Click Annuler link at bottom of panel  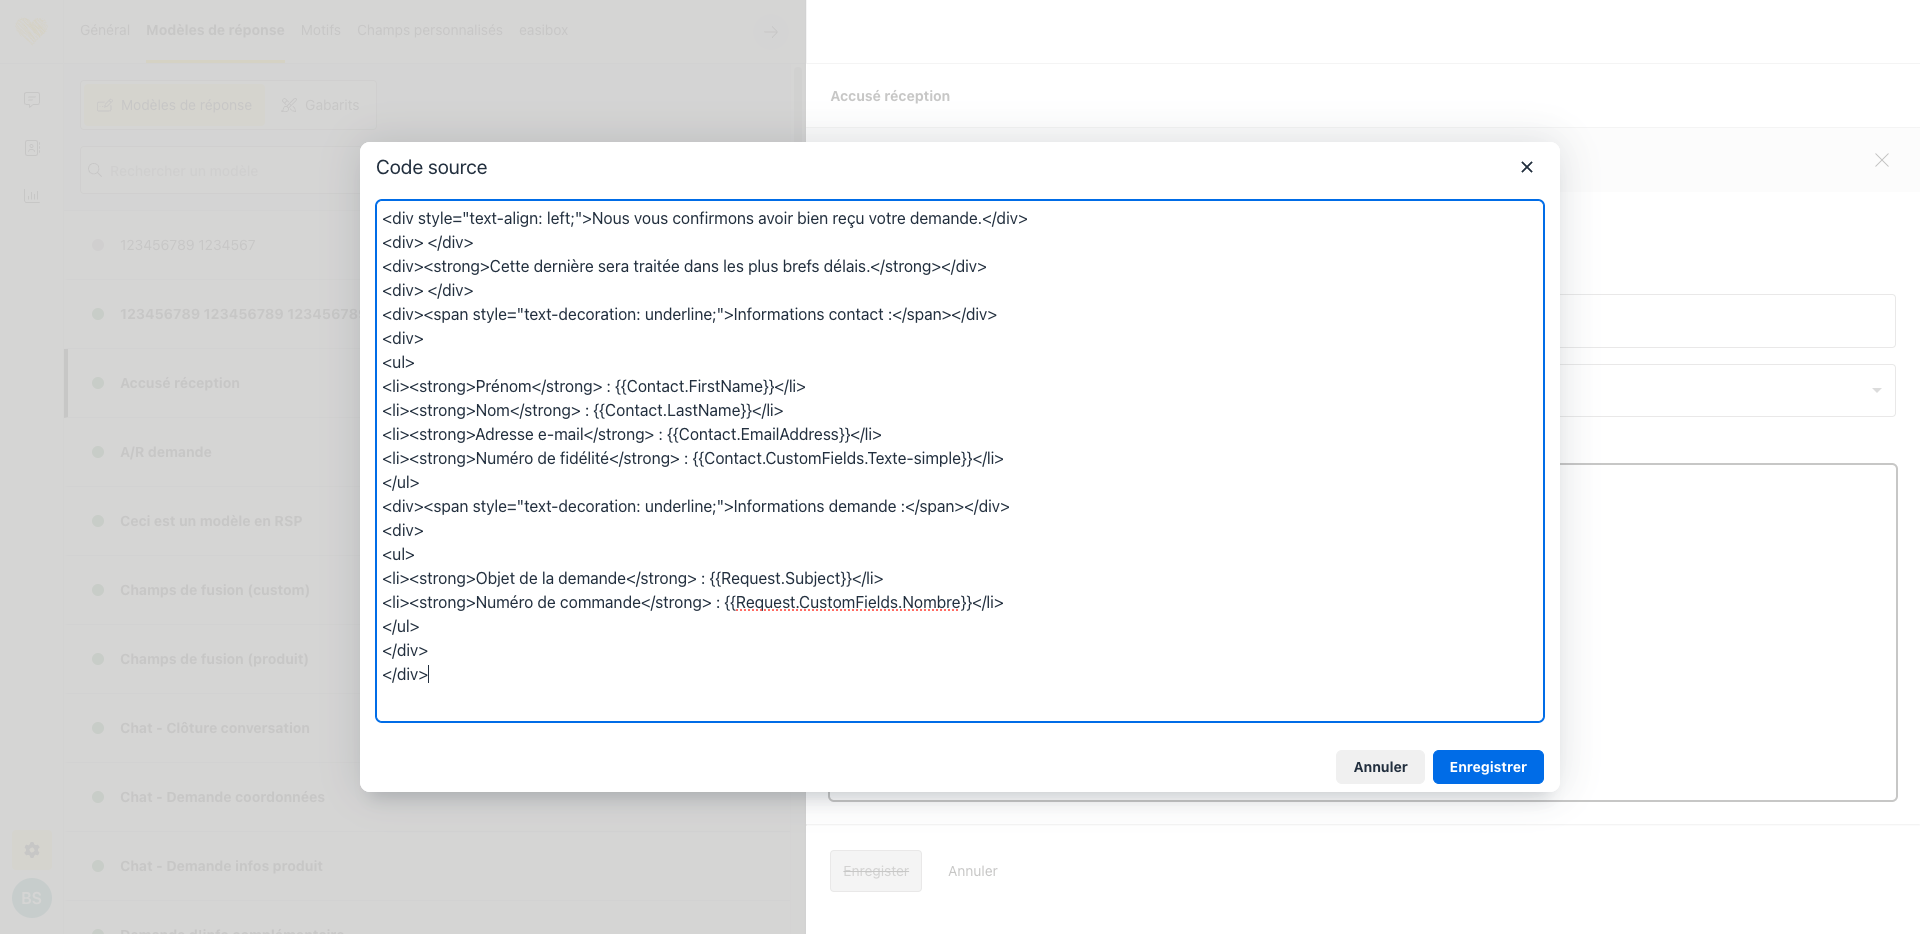click(972, 871)
